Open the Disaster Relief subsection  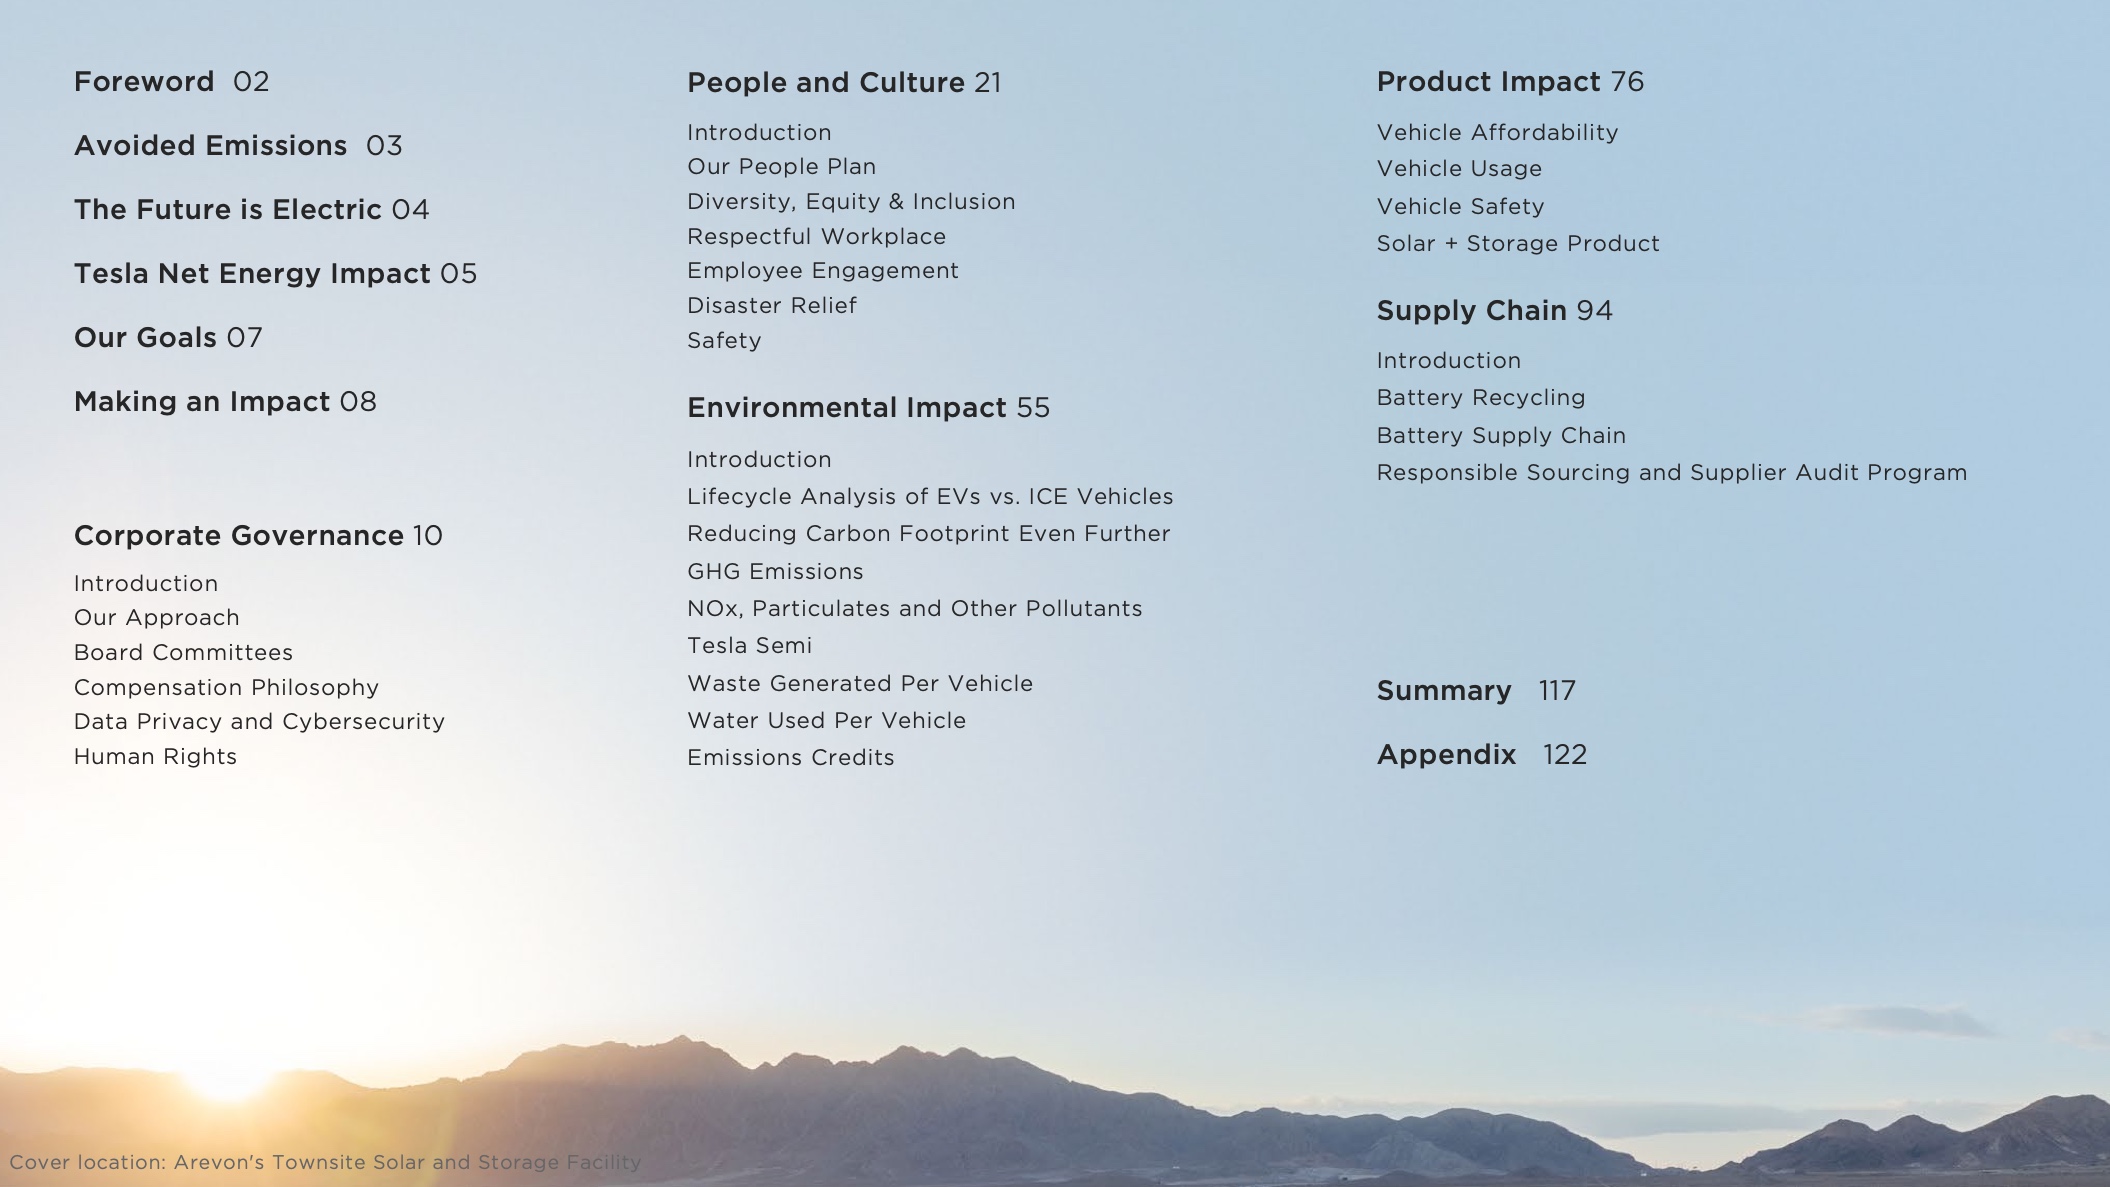click(771, 306)
